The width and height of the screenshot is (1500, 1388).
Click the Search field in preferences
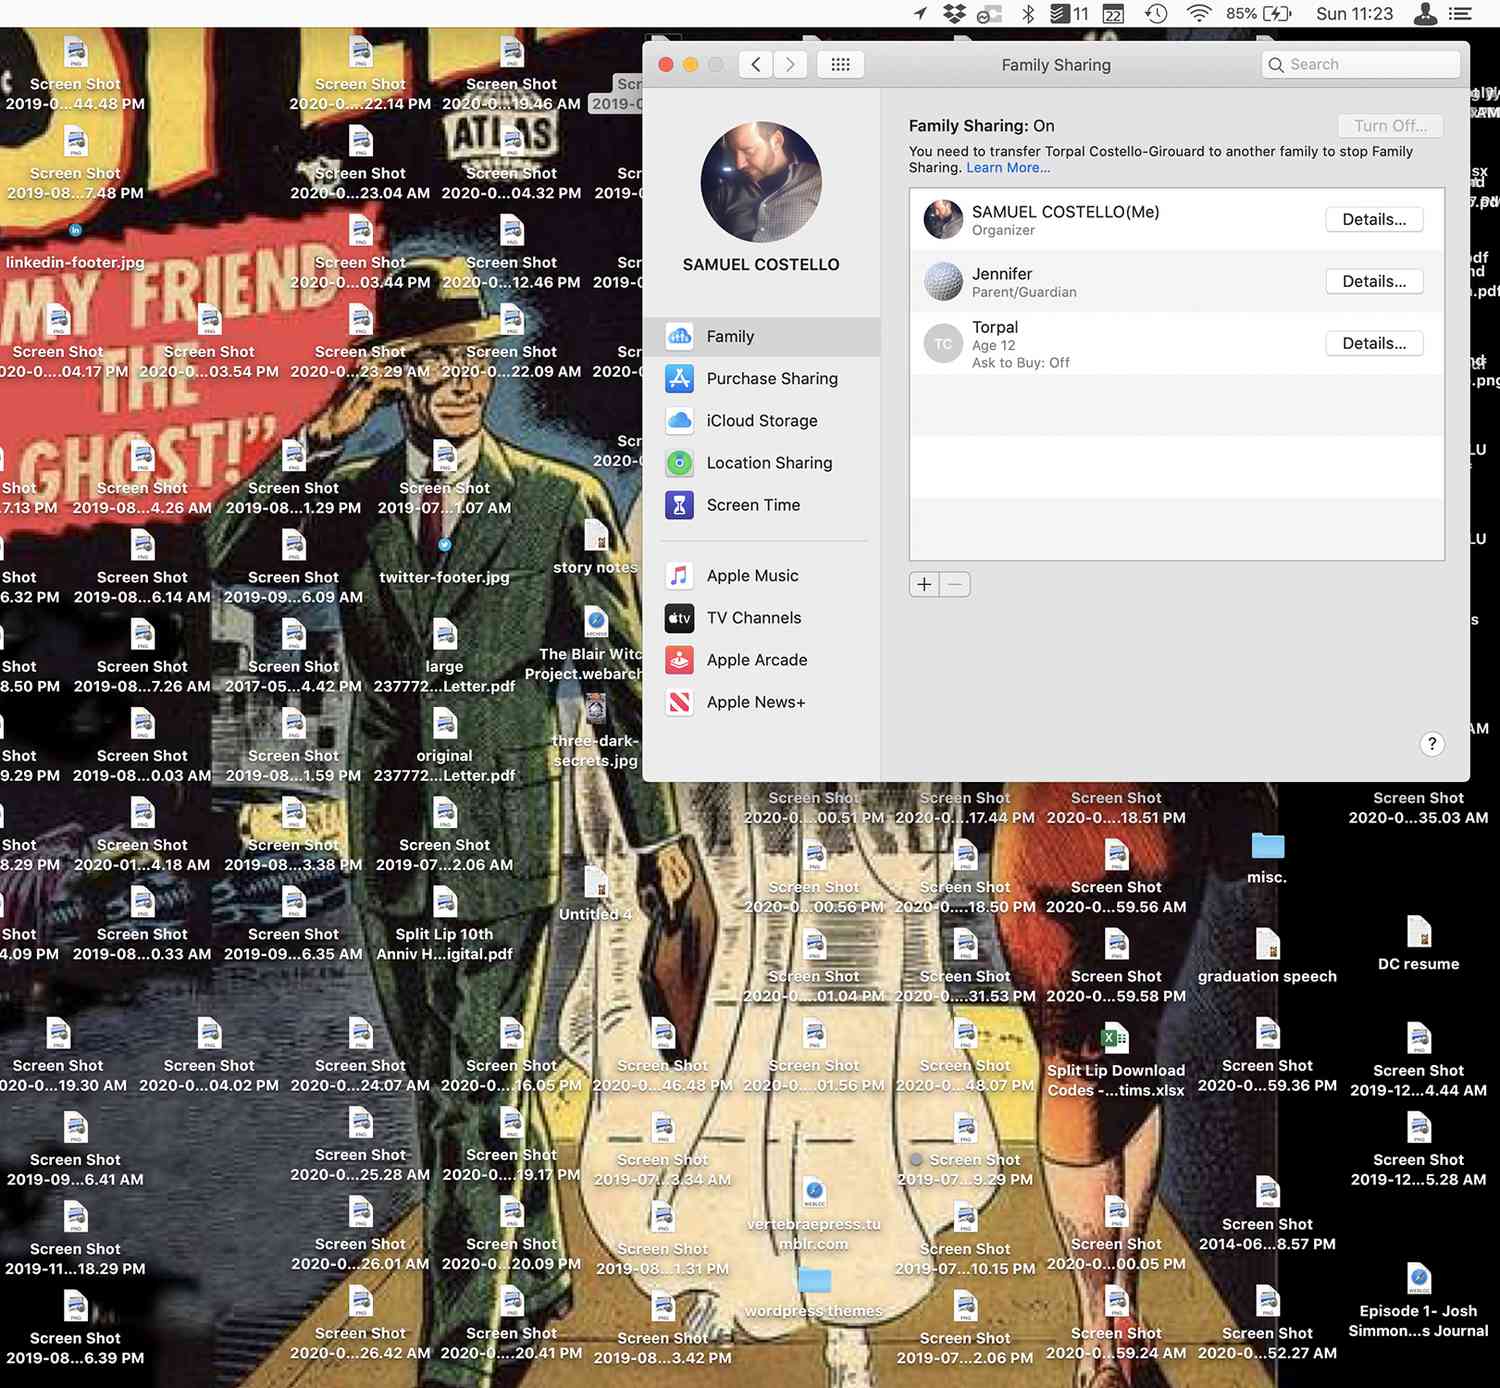pos(1360,65)
